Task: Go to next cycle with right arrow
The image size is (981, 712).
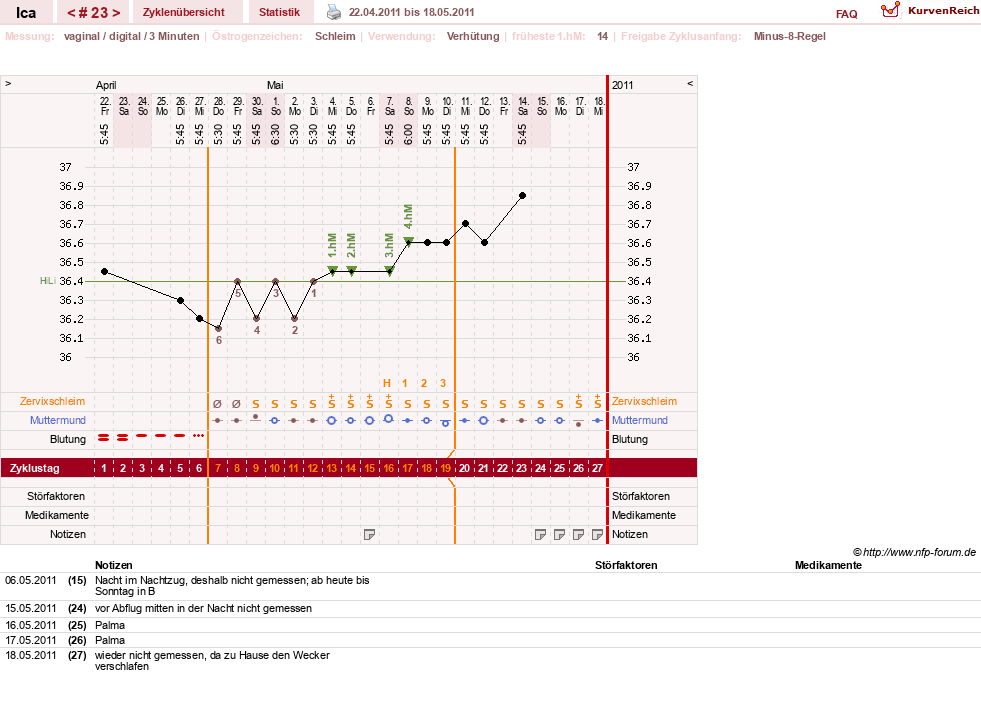Action: point(116,13)
